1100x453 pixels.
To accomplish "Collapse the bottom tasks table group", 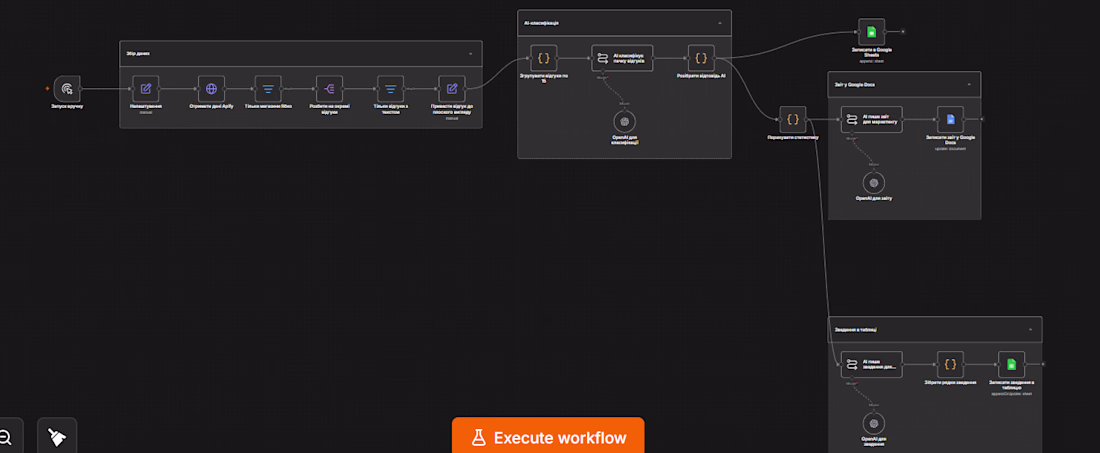I will tap(1031, 329).
